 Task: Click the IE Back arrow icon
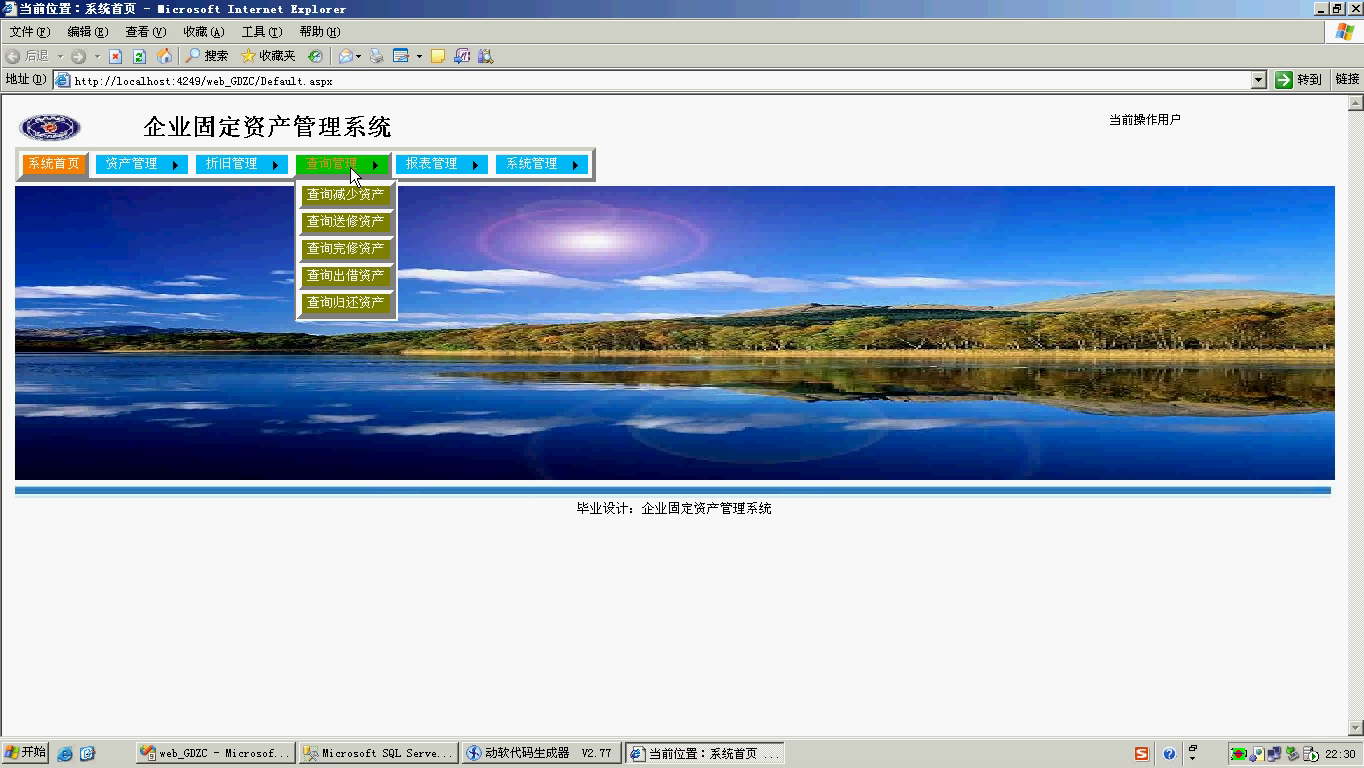coord(13,56)
